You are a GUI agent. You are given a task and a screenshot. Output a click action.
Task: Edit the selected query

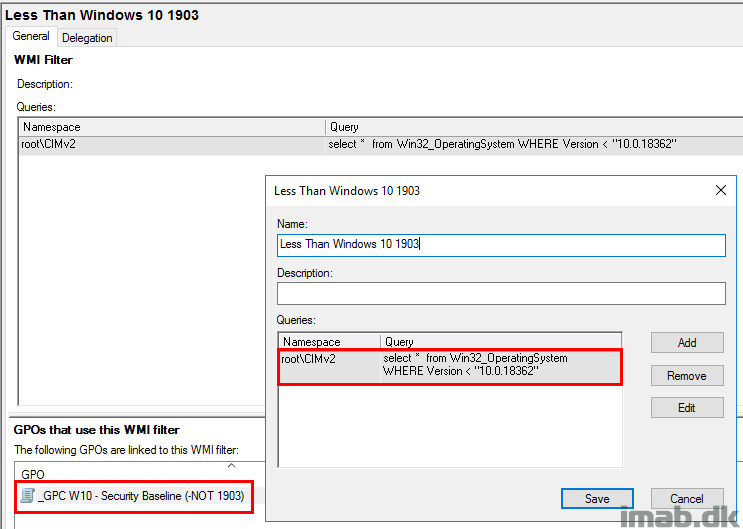tap(687, 408)
